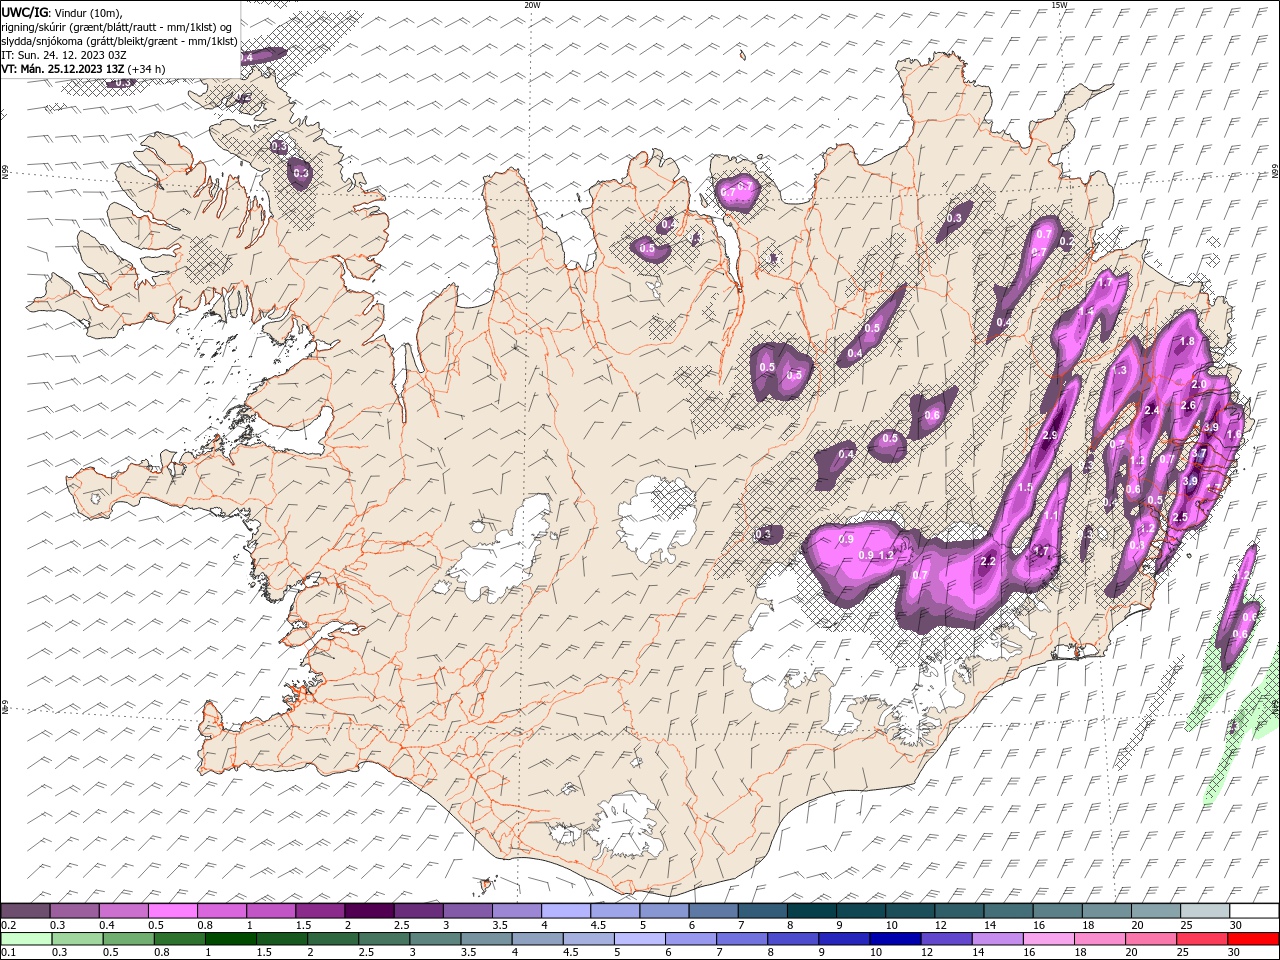Click the '0.2' label under the upper snow scale
The image size is (1280, 960).
click(8, 926)
